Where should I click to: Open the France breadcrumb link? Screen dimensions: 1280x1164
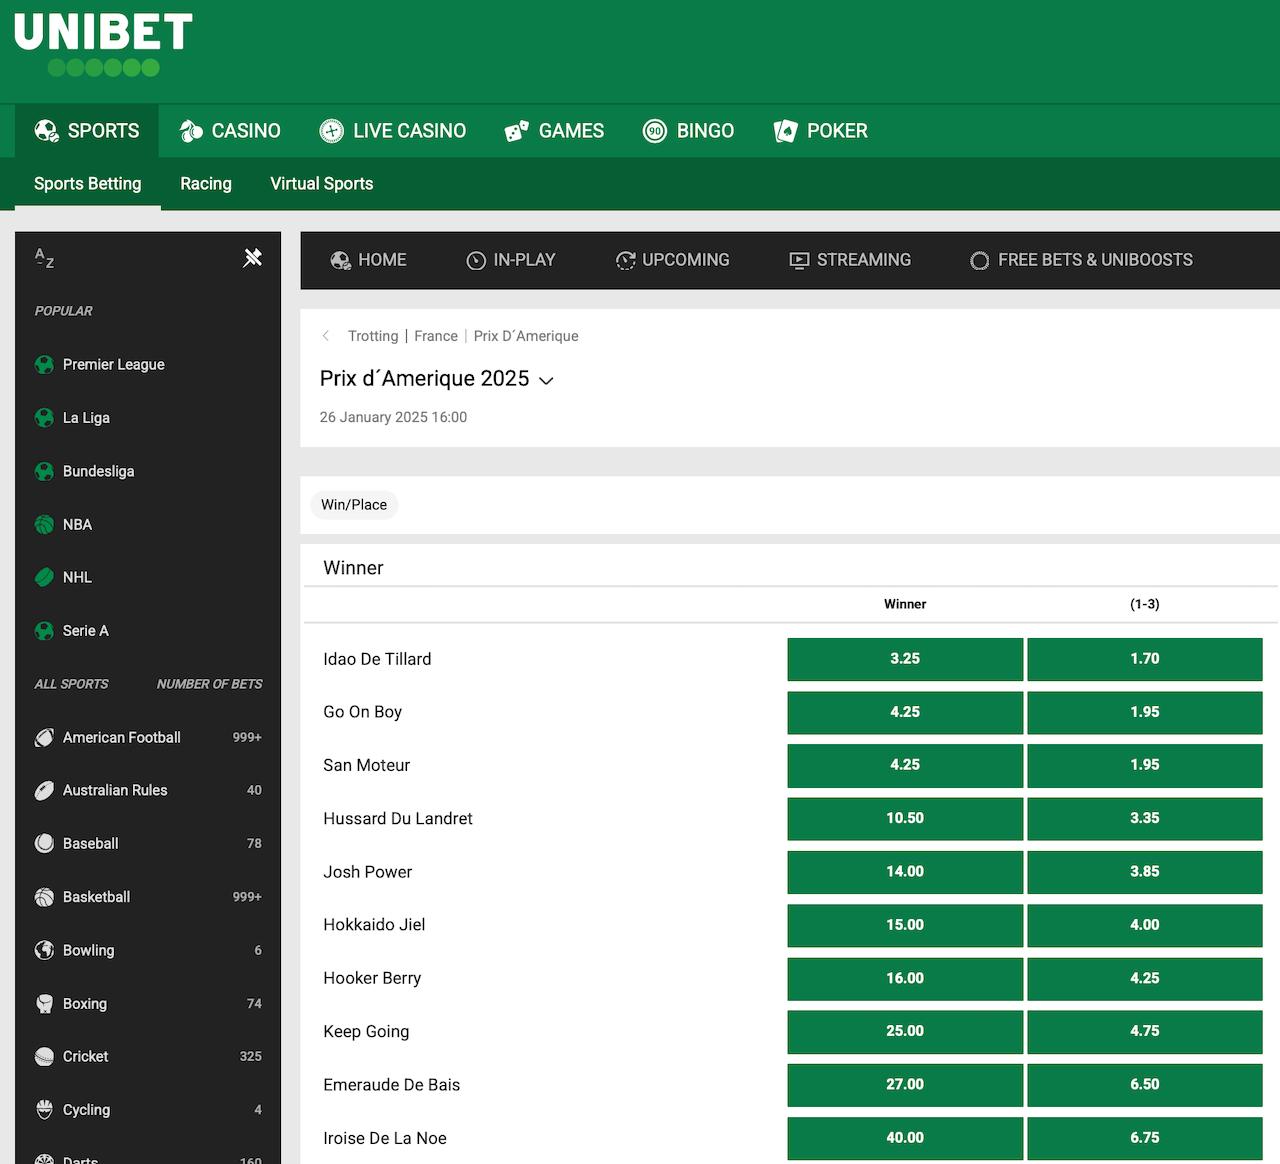[x=436, y=336]
